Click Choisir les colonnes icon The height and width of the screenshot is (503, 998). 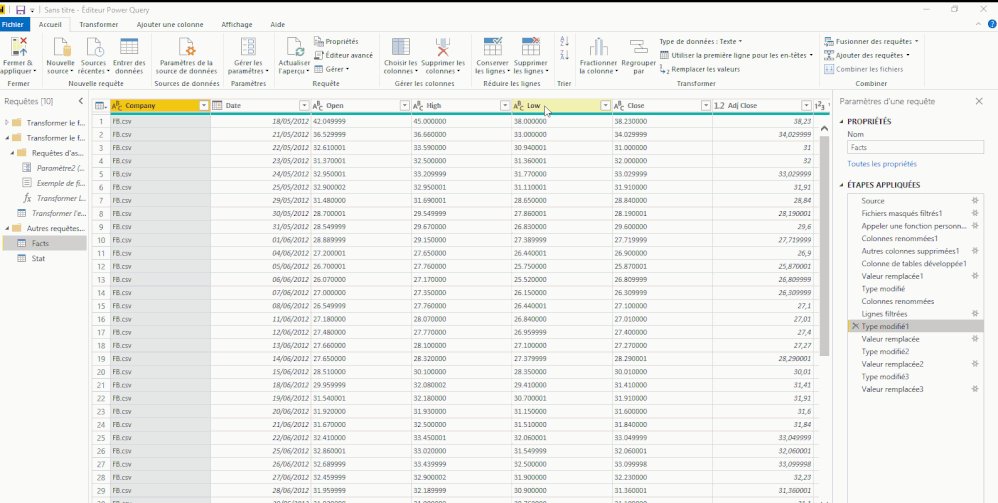(x=401, y=47)
